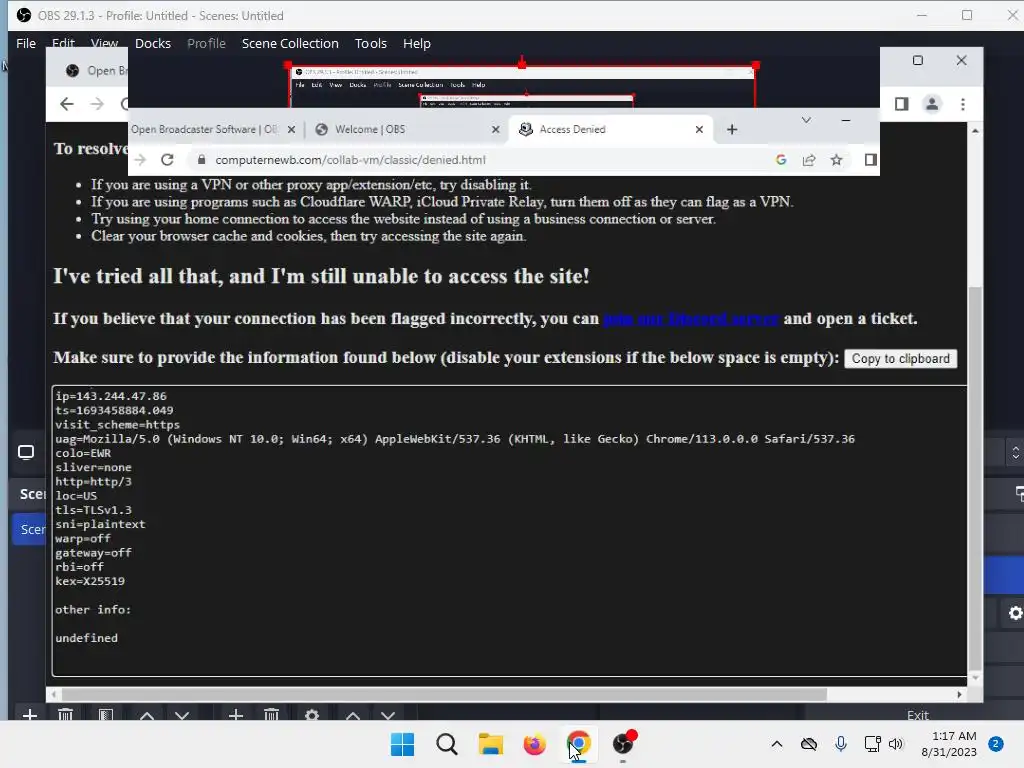Move scene up with first up arrow
Screen dimensions: 1024x768
147,716
